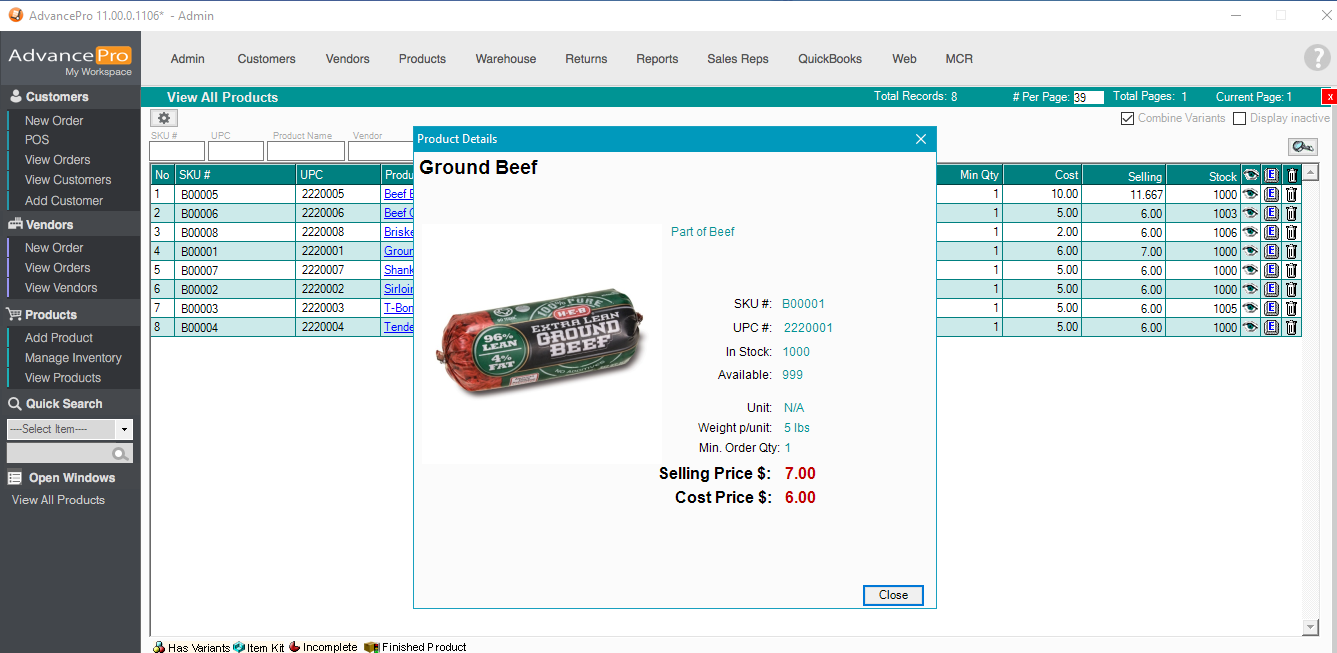This screenshot has height=653, width=1337.
Task: Click the scroll up arrow of the table scrollbar
Action: coord(1310,173)
